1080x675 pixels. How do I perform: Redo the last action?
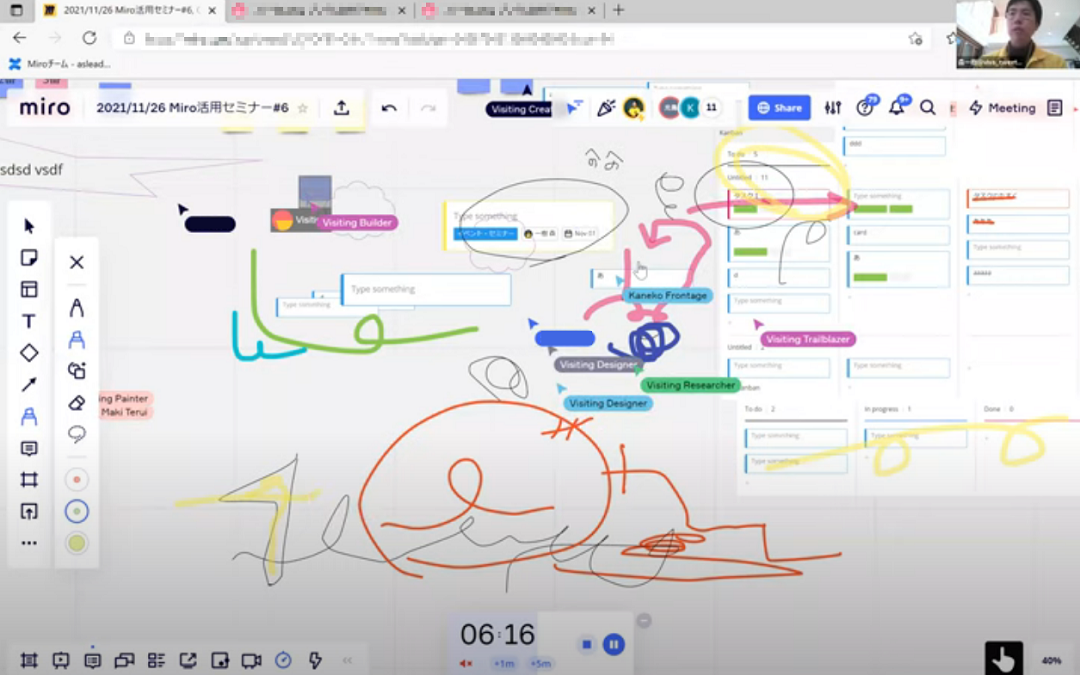coord(428,108)
